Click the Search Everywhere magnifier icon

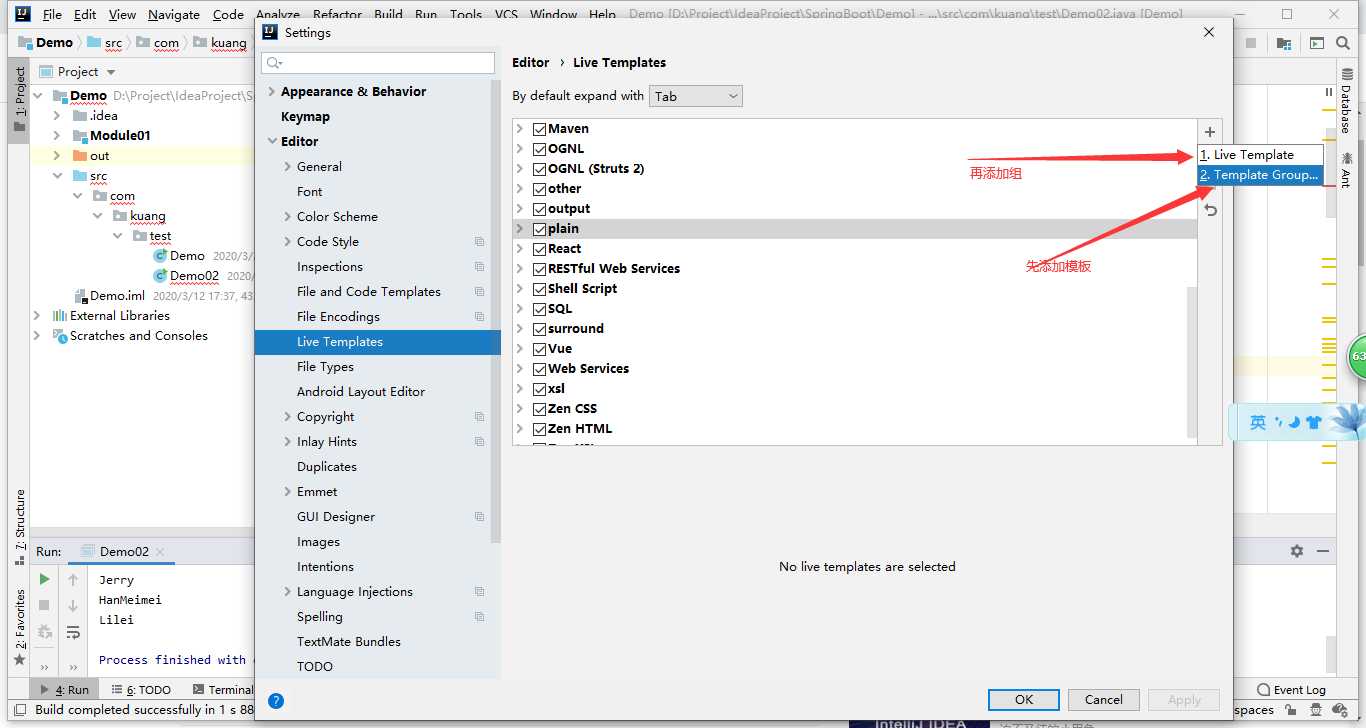pos(1345,43)
